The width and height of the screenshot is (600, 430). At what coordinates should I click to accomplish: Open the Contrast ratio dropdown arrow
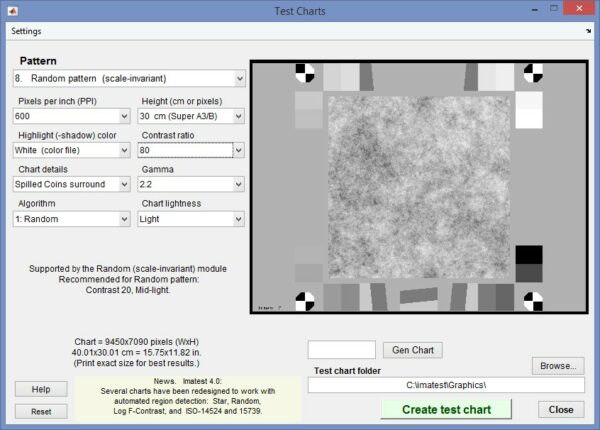238,150
